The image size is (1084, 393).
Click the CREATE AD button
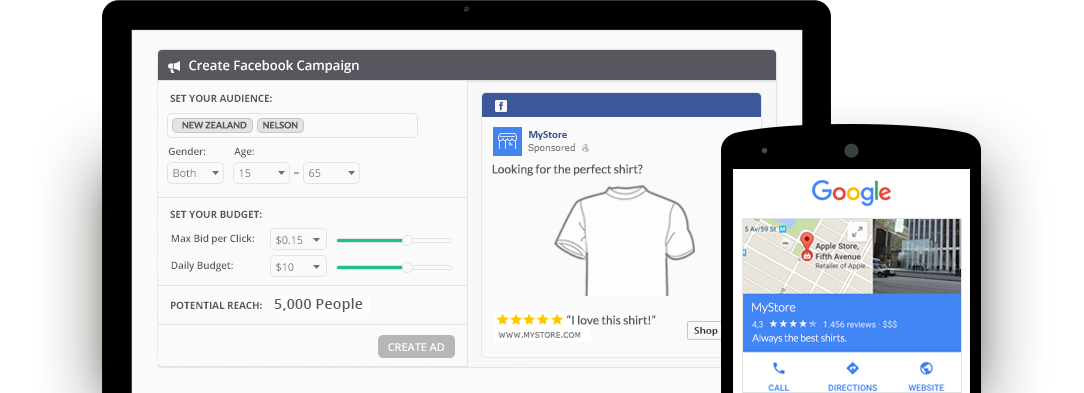416,347
